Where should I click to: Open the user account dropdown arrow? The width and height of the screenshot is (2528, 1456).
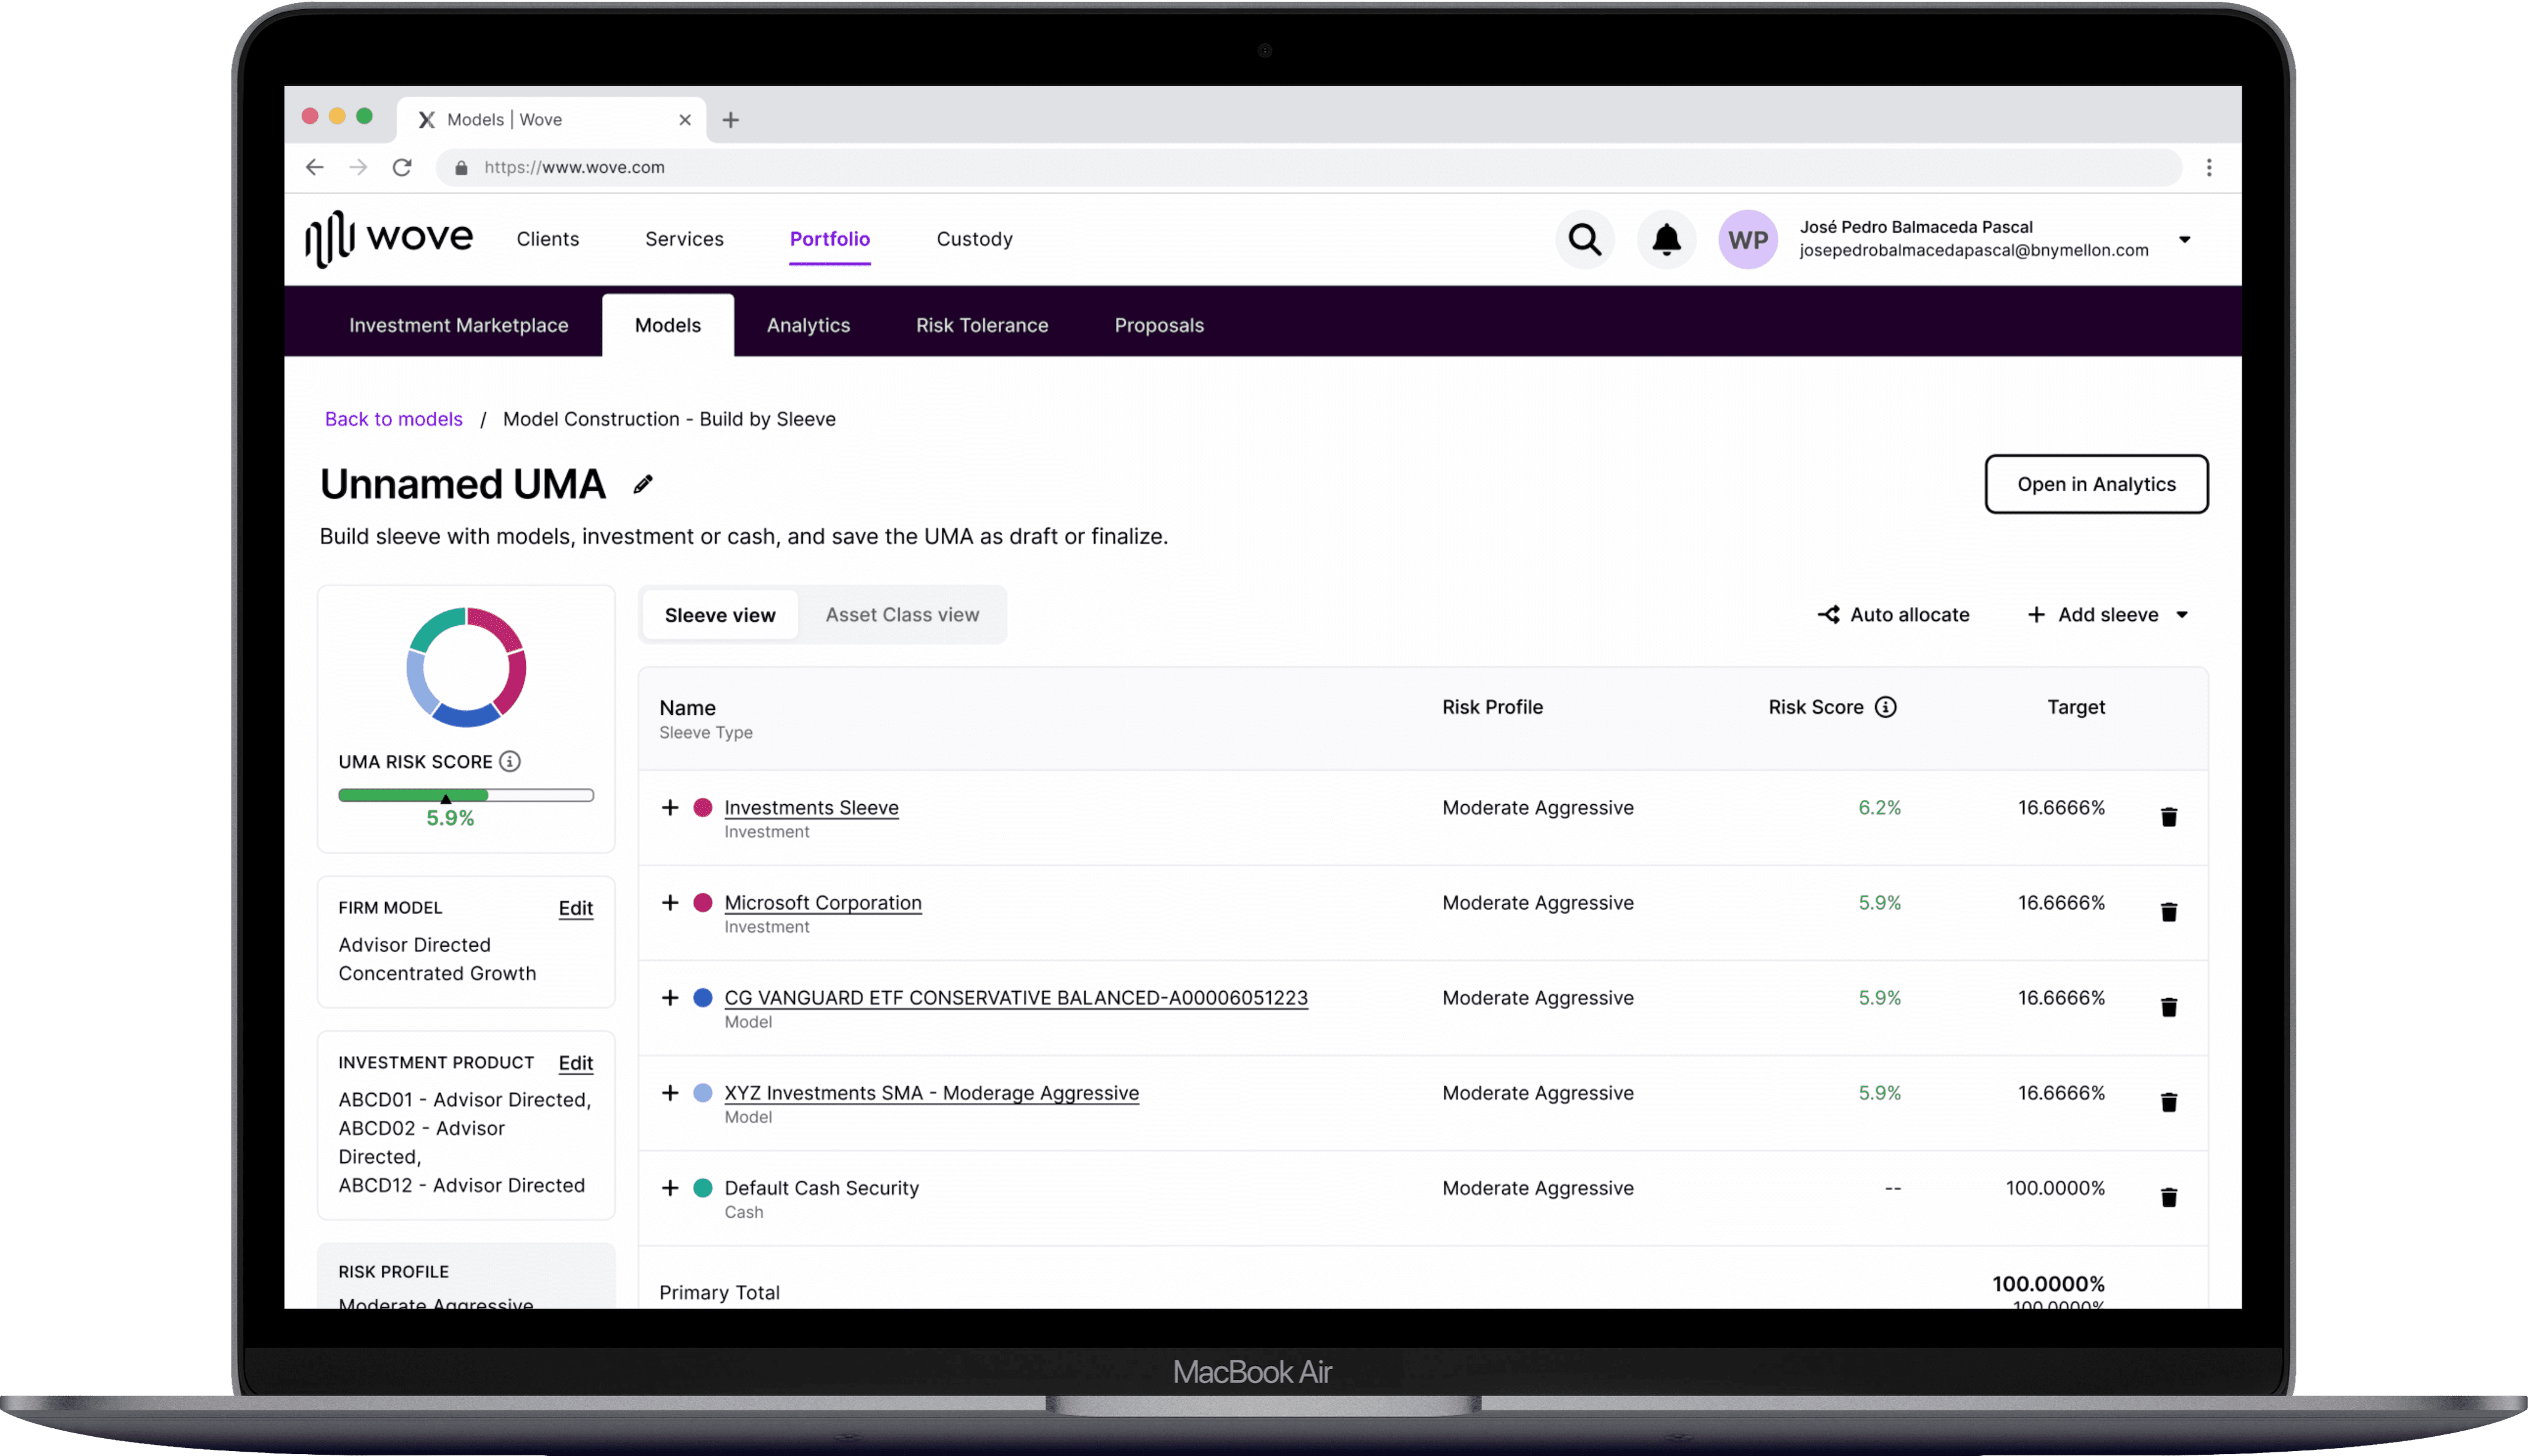tap(2184, 240)
